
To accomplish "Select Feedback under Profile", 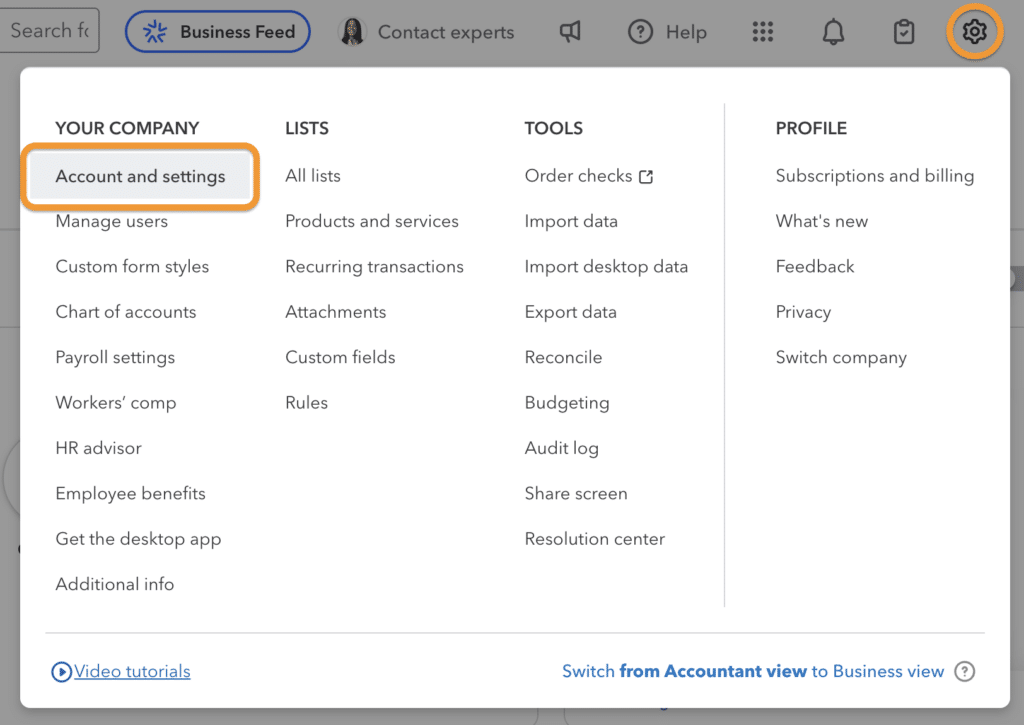I will tap(815, 266).
